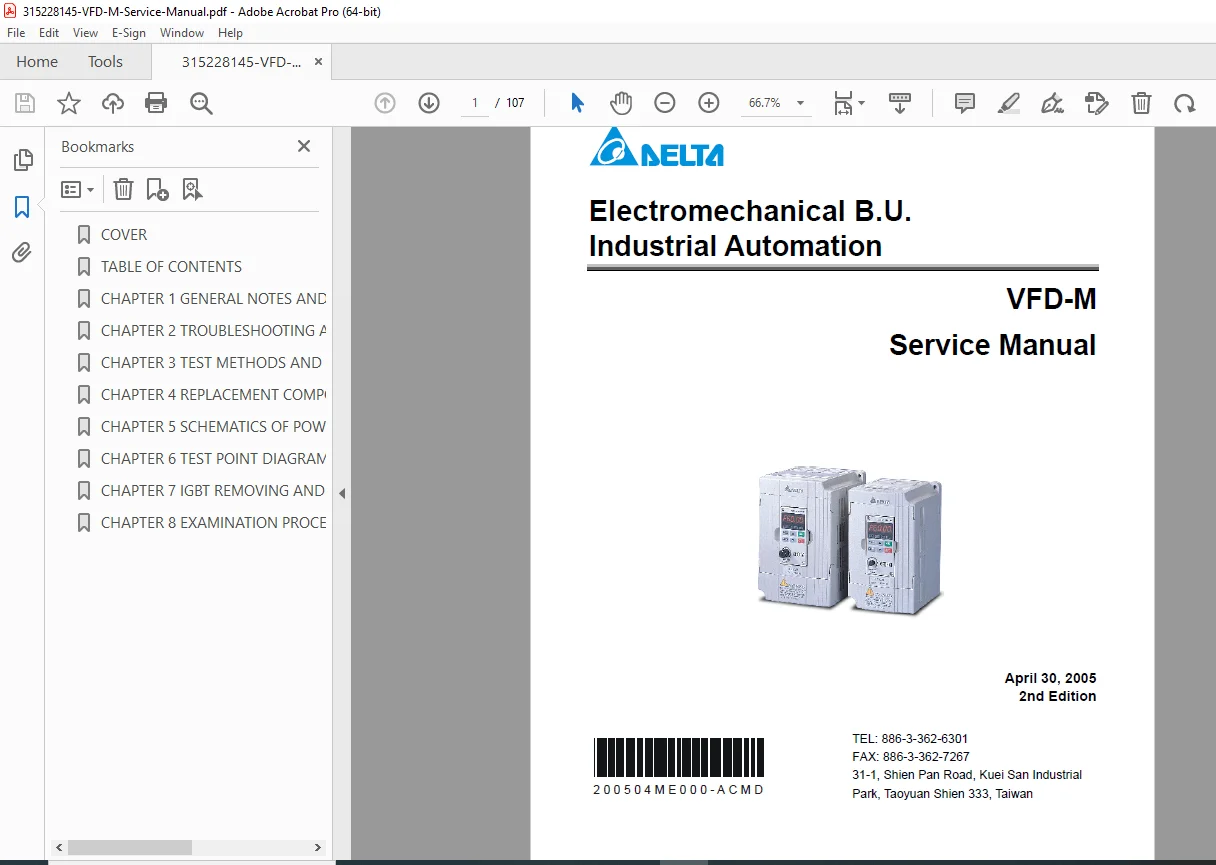Open CHAPTER 6 TEST POINT DIAGRAM bookmark
1216x865 pixels.
click(213, 458)
